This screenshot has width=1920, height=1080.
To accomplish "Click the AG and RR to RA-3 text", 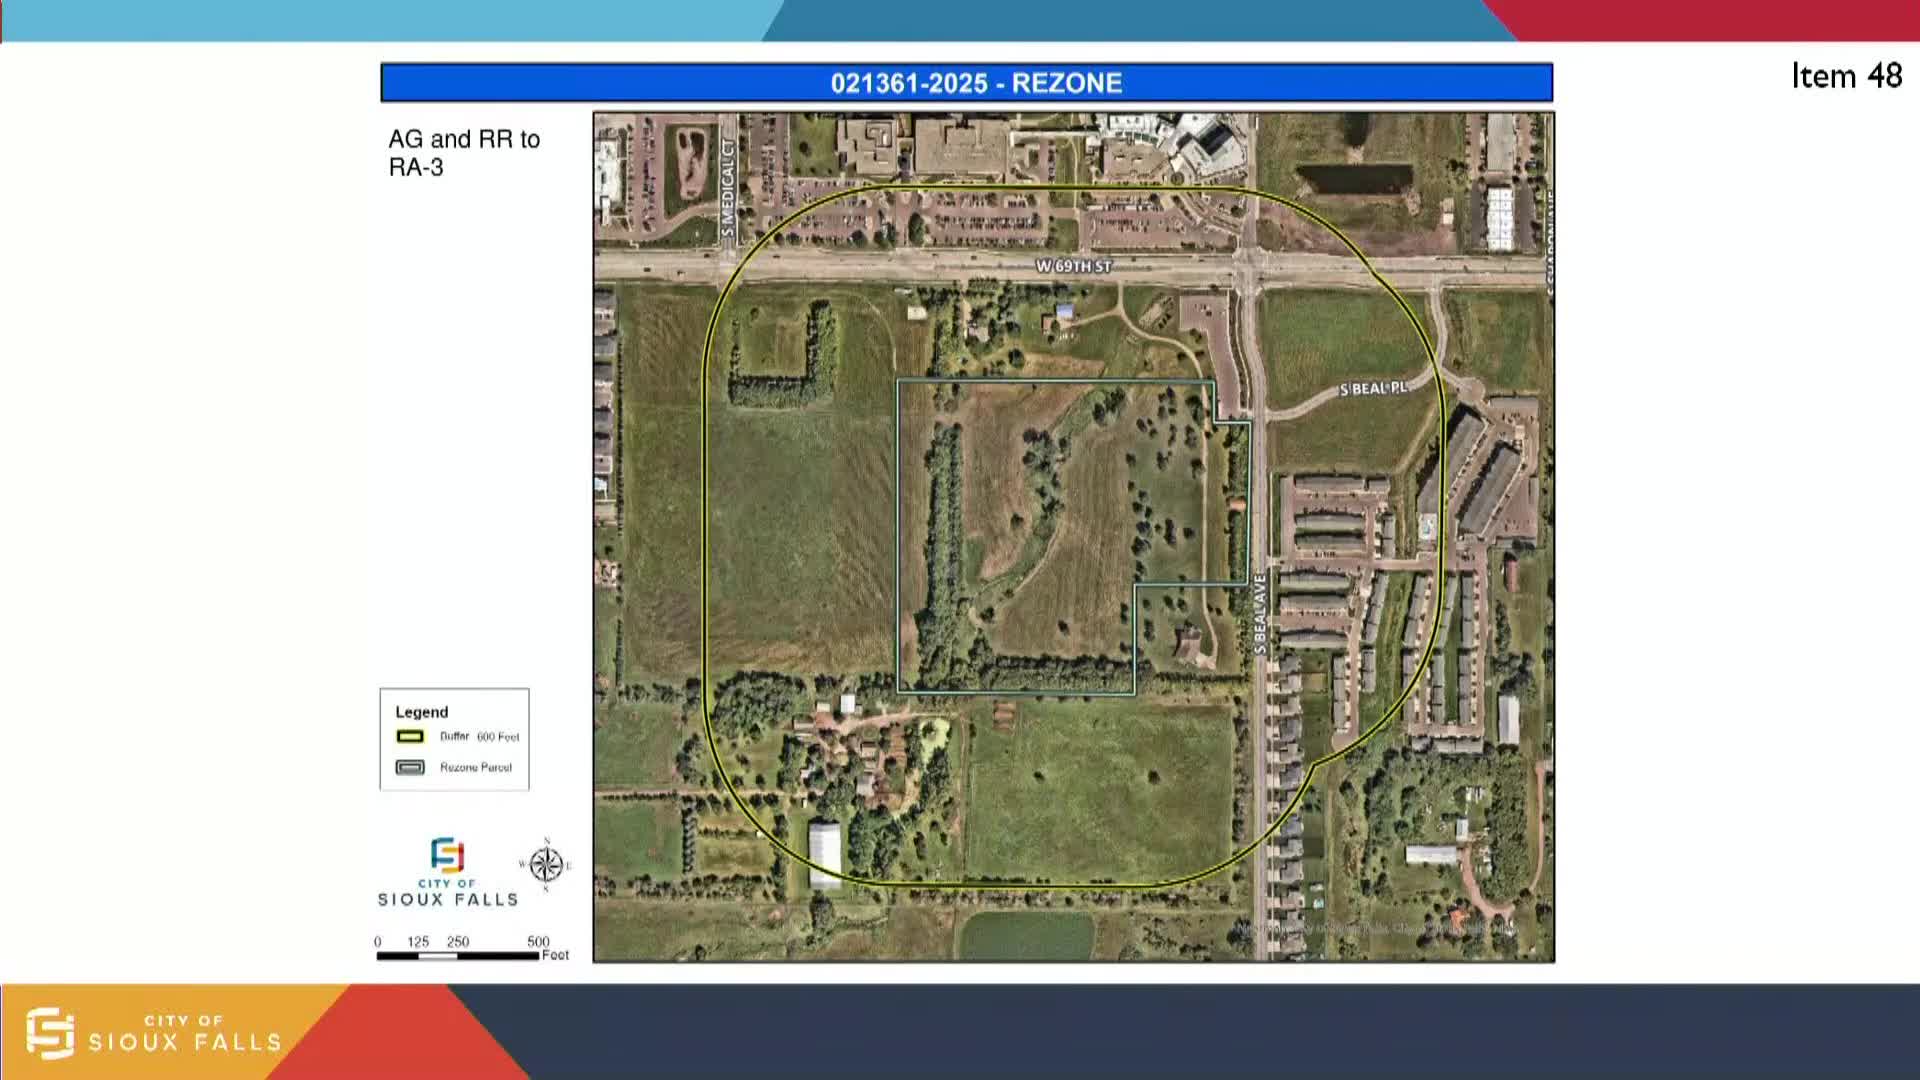I will coord(464,153).
